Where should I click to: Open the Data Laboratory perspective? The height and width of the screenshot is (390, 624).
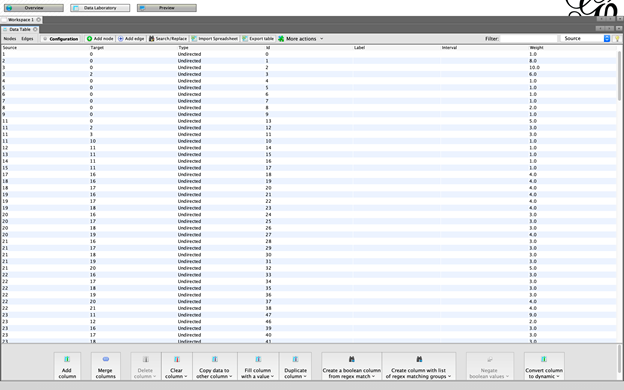pyautogui.click(x=100, y=8)
